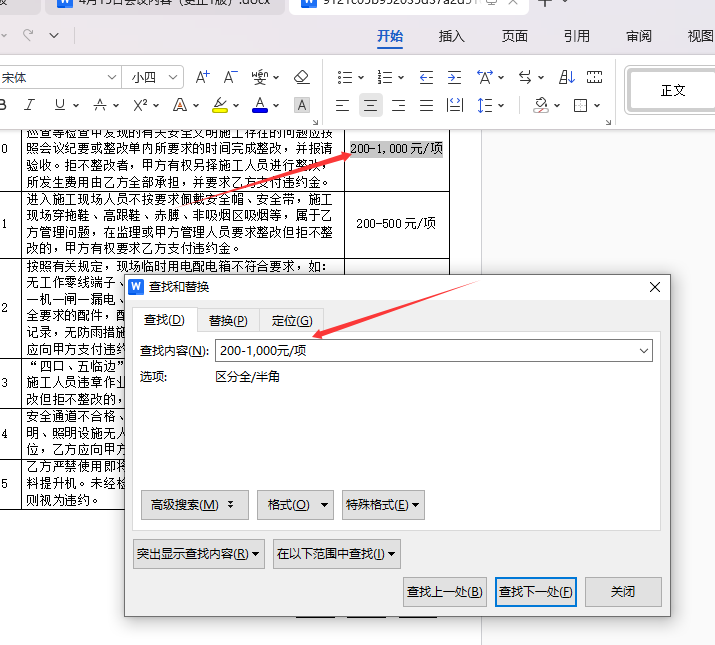Align paragraph text left
715x645 pixels.
point(342,105)
